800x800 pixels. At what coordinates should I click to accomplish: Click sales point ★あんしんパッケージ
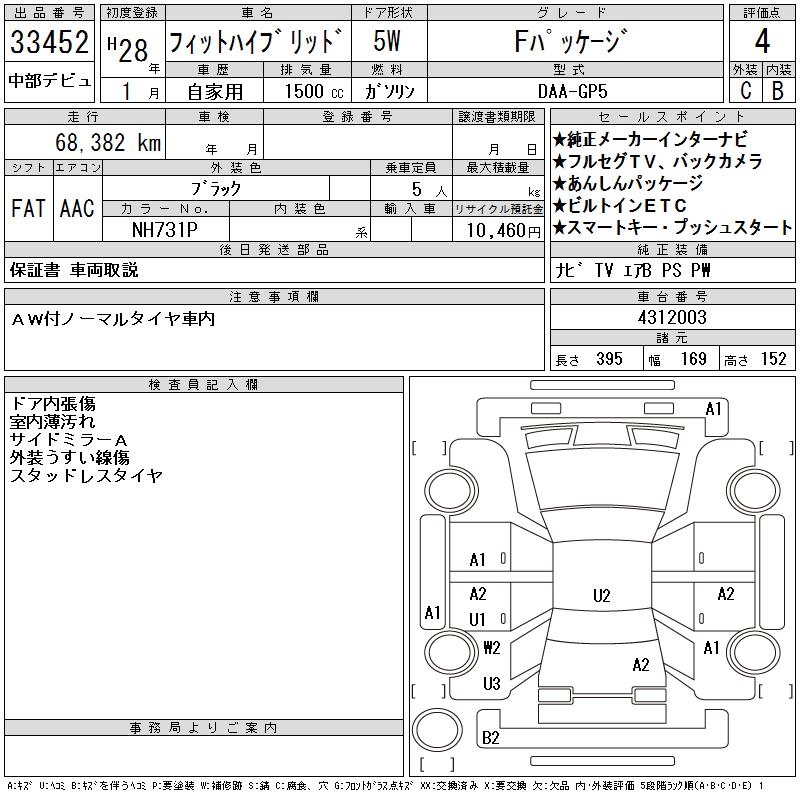[x=628, y=183]
